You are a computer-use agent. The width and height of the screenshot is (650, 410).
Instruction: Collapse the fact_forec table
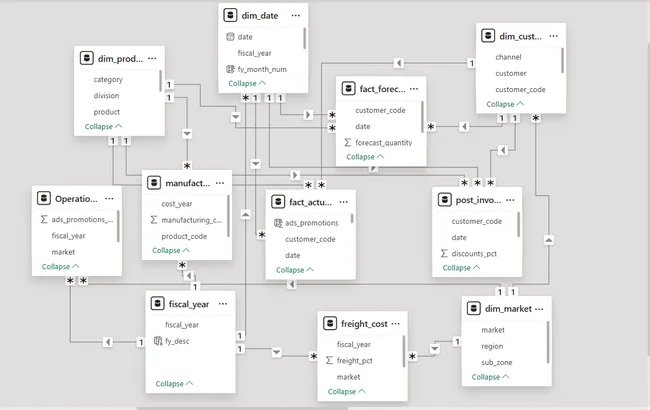pyautogui.click(x=365, y=157)
